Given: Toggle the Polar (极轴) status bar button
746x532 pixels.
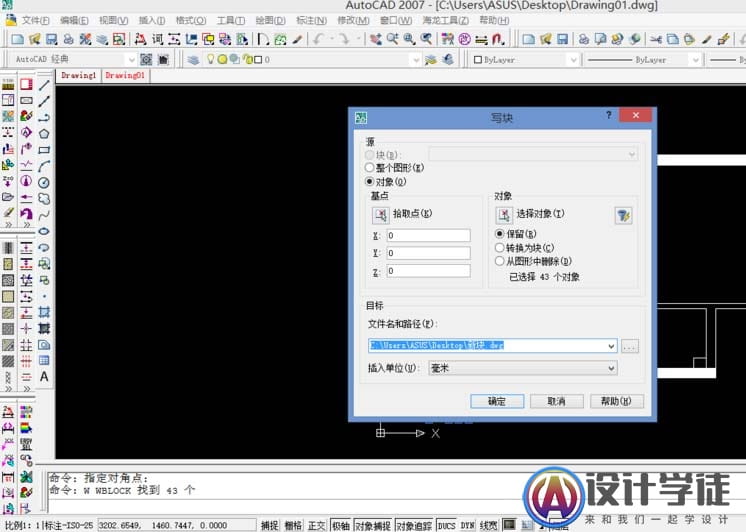Looking at the screenshot, I should 341,525.
